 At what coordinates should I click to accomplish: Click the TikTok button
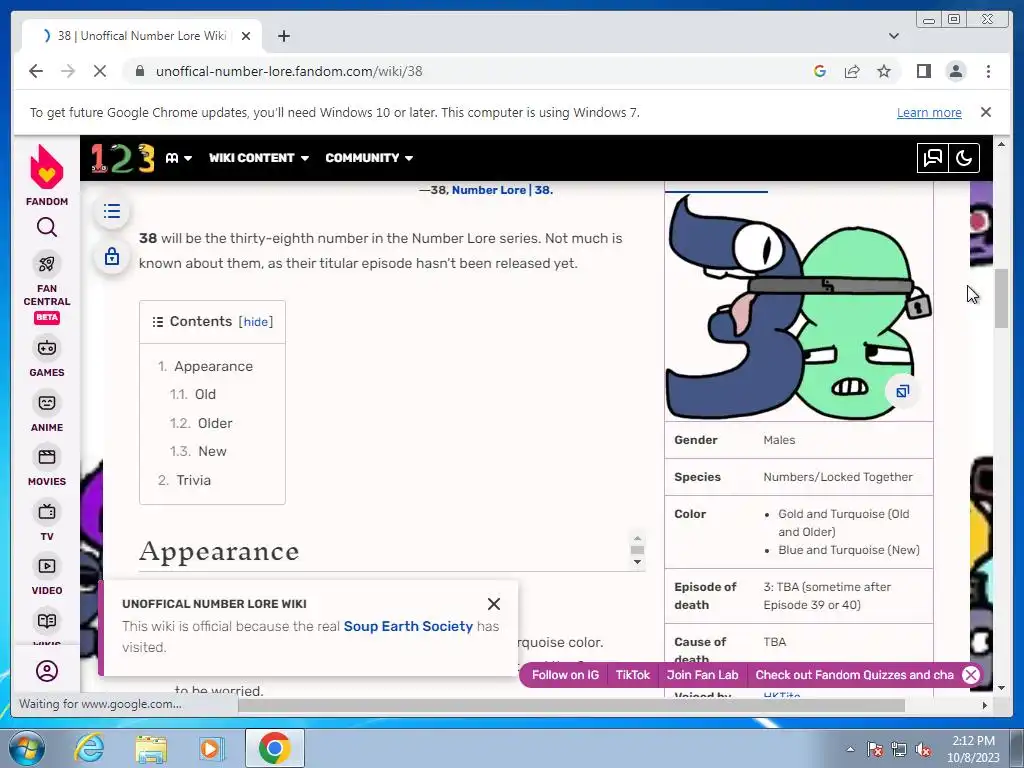click(633, 675)
